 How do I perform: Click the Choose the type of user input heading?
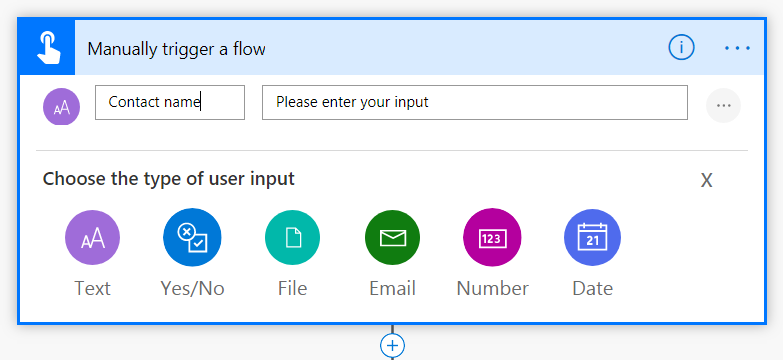pyautogui.click(x=169, y=178)
